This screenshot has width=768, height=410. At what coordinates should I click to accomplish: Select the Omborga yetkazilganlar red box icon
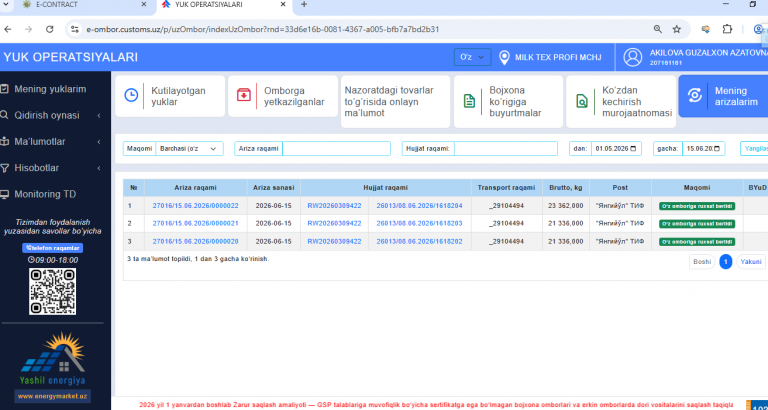[x=244, y=95]
